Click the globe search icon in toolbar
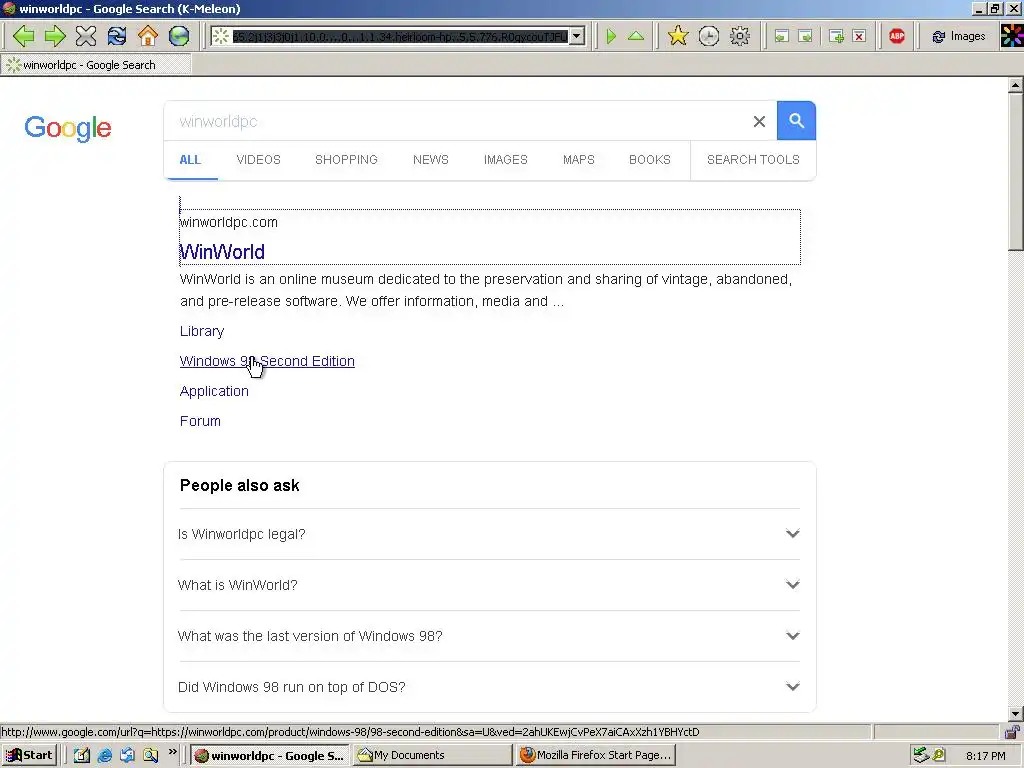 [x=179, y=36]
